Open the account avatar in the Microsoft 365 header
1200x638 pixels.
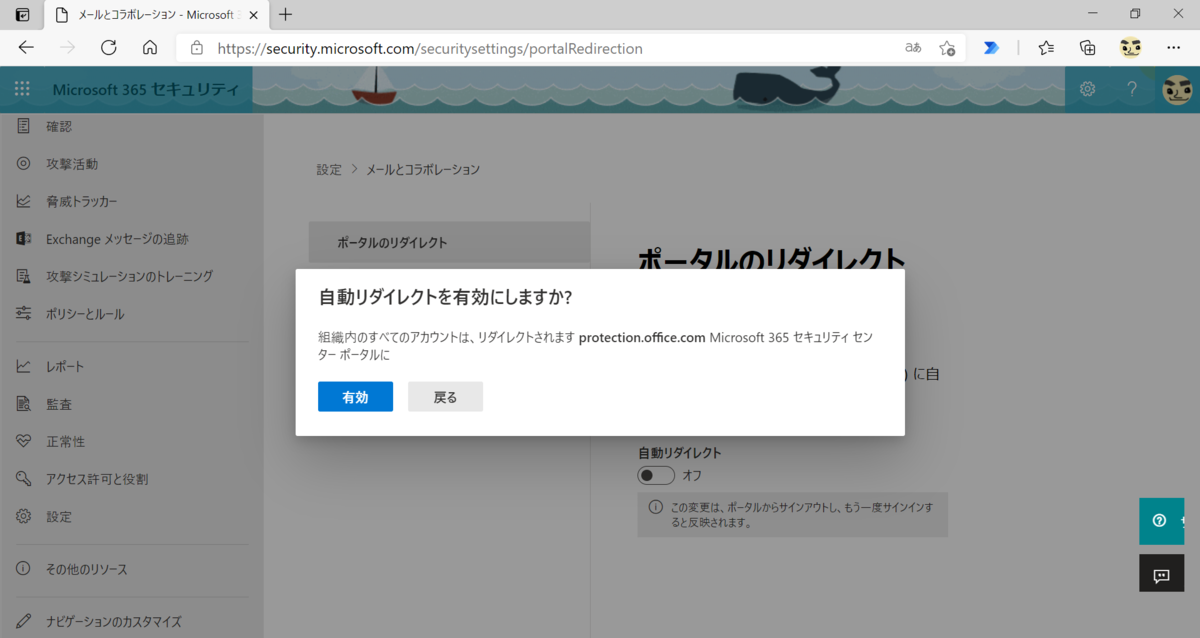1176,89
